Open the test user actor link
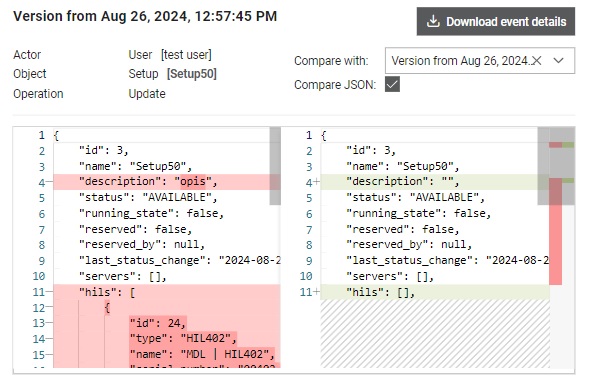This screenshot has width=591, height=379. click(186, 55)
